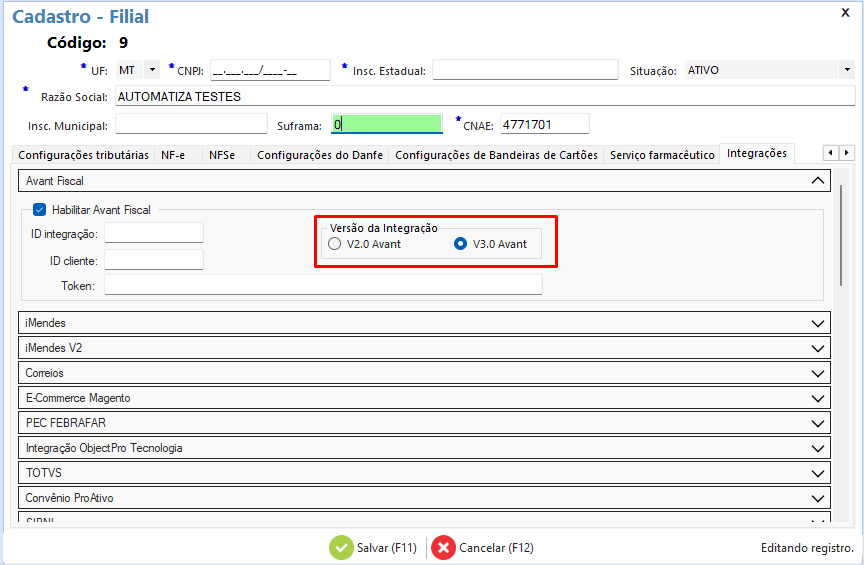Expand the Correios section

(819, 373)
